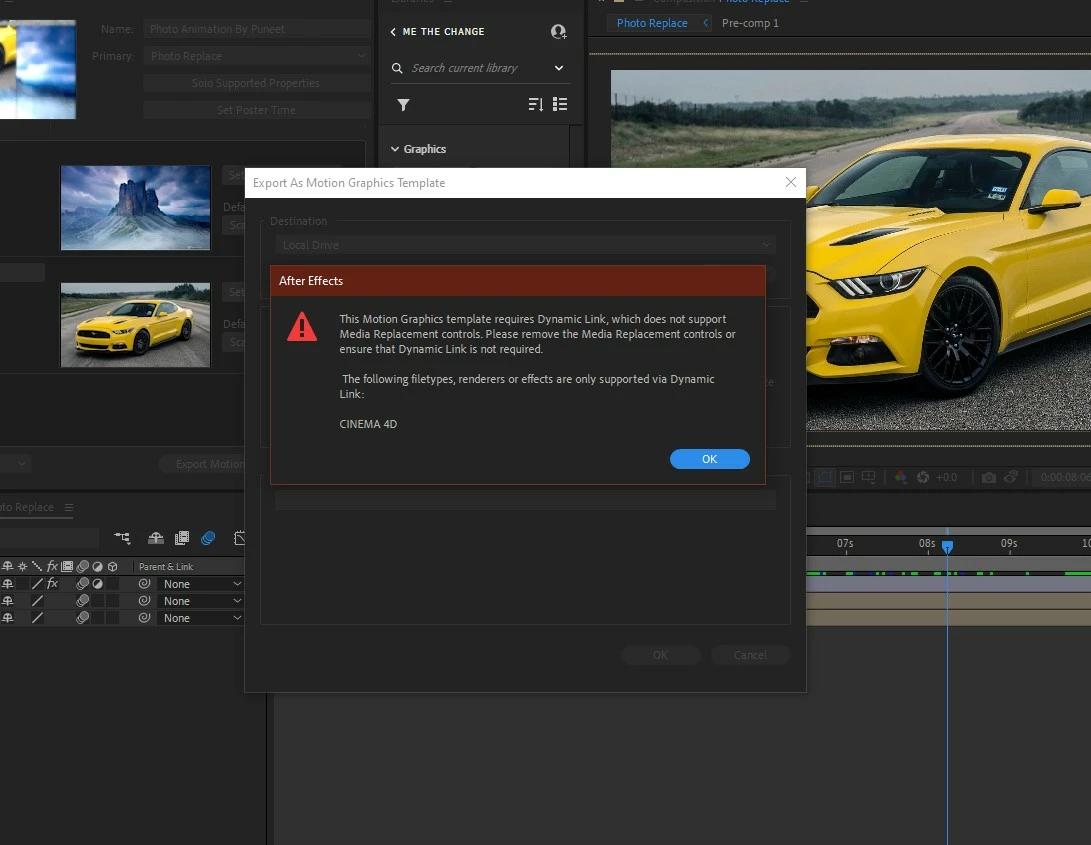Viewport: 1091px width, 845px height.
Task: Click the template Name input field
Action: pos(257,29)
